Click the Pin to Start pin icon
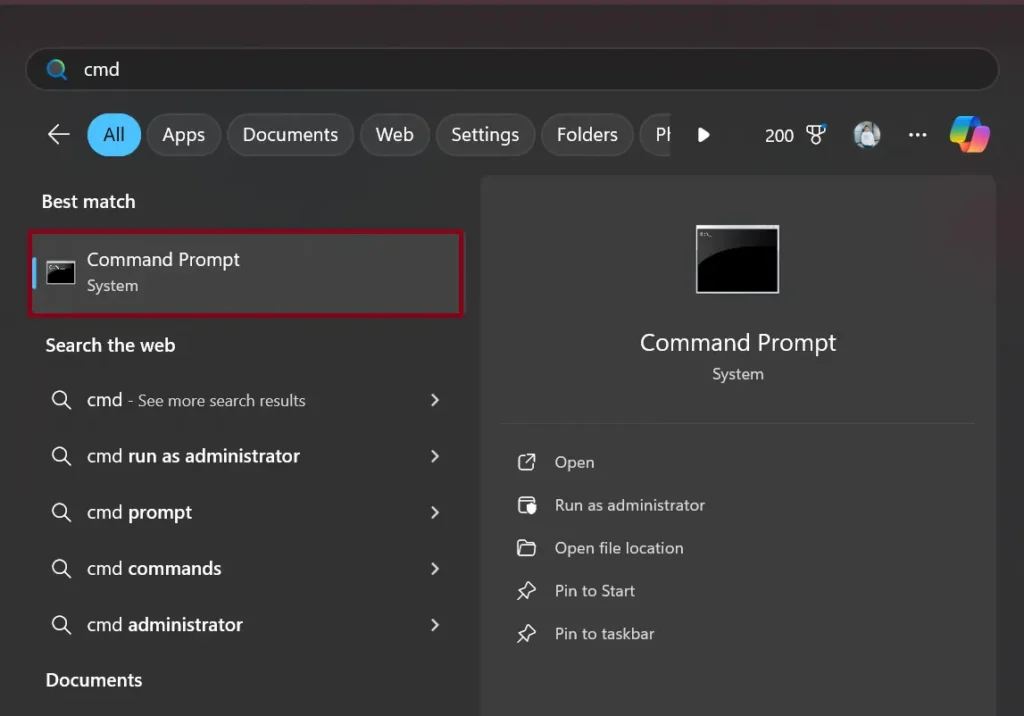The width and height of the screenshot is (1024, 716). tap(526, 591)
